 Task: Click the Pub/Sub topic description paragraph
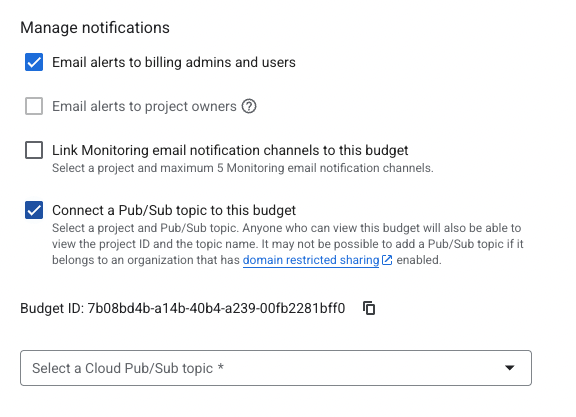[x=288, y=244]
